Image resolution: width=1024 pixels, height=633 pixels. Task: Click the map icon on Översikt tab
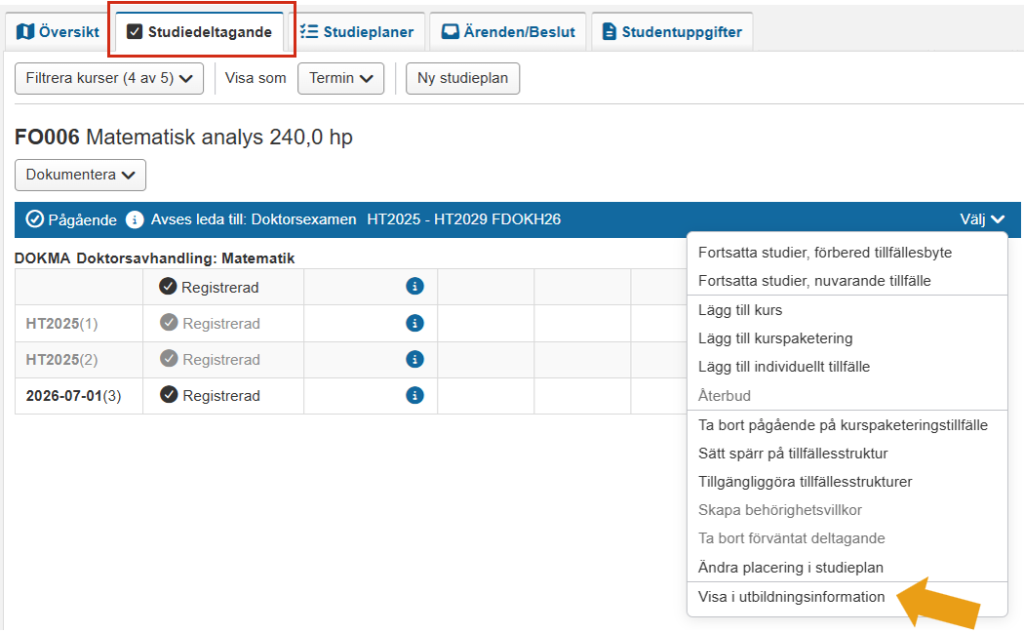(x=25, y=31)
